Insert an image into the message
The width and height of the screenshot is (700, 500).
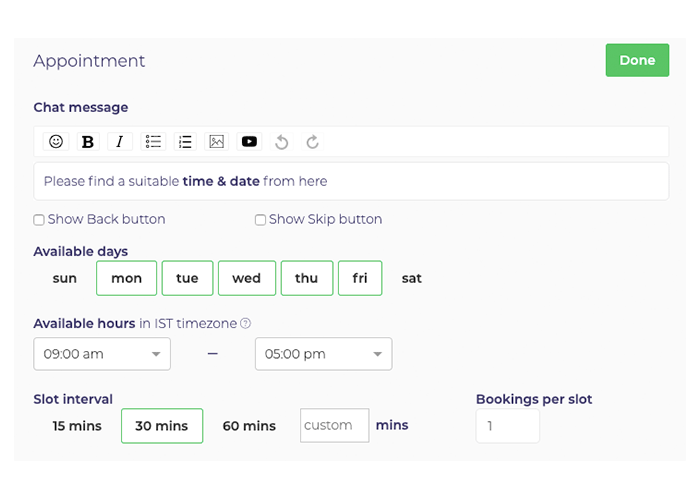pyautogui.click(x=217, y=142)
